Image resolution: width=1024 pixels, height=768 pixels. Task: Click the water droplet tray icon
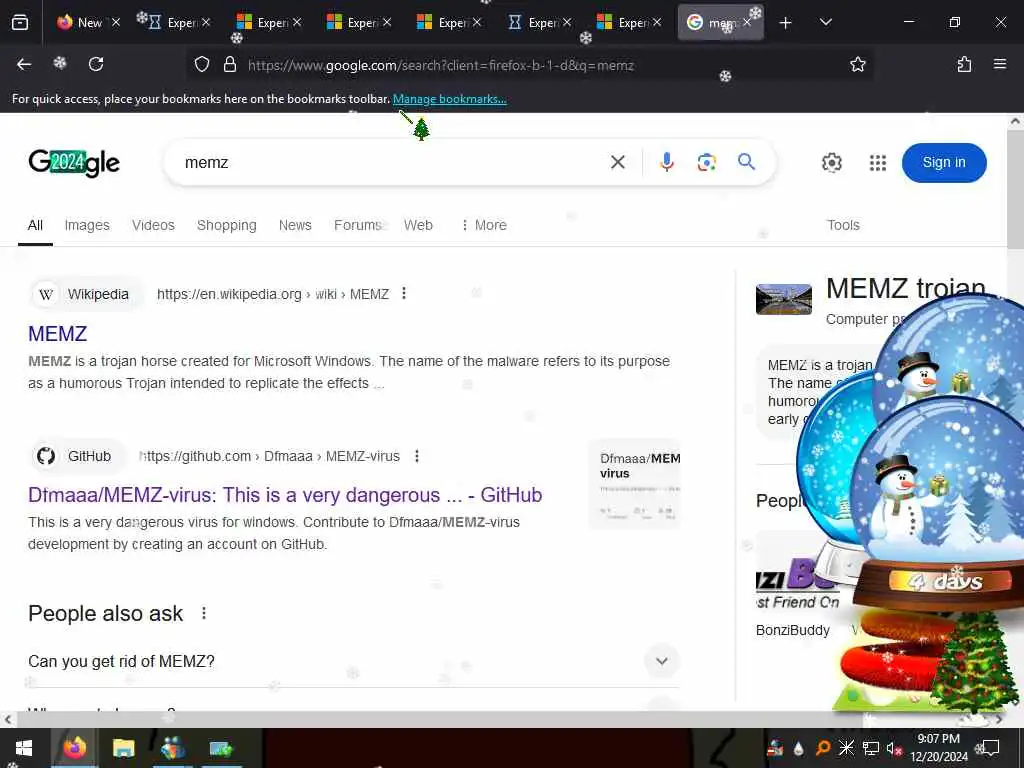tap(799, 748)
